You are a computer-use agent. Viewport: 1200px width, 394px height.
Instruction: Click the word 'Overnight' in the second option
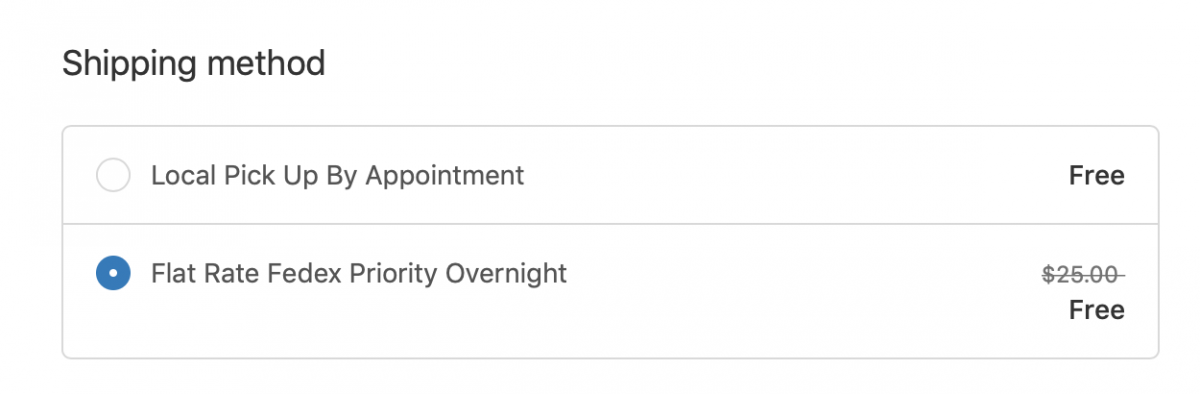click(506, 274)
